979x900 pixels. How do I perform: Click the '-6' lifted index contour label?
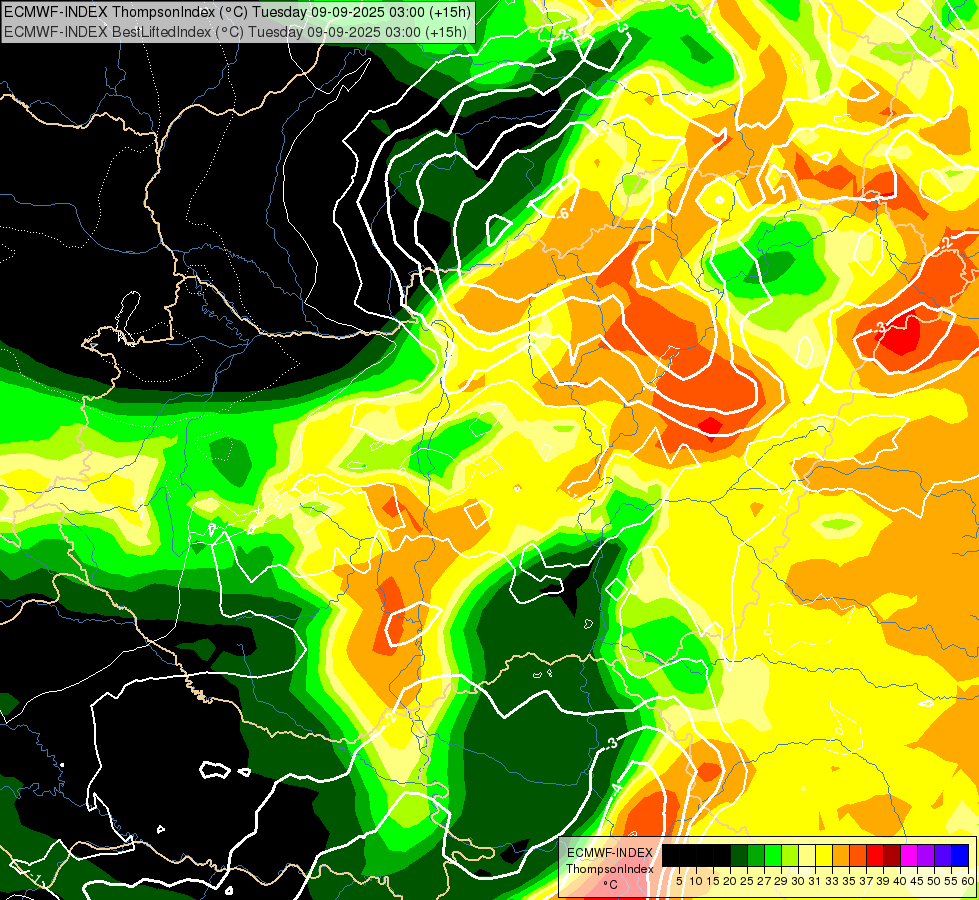pos(561,214)
